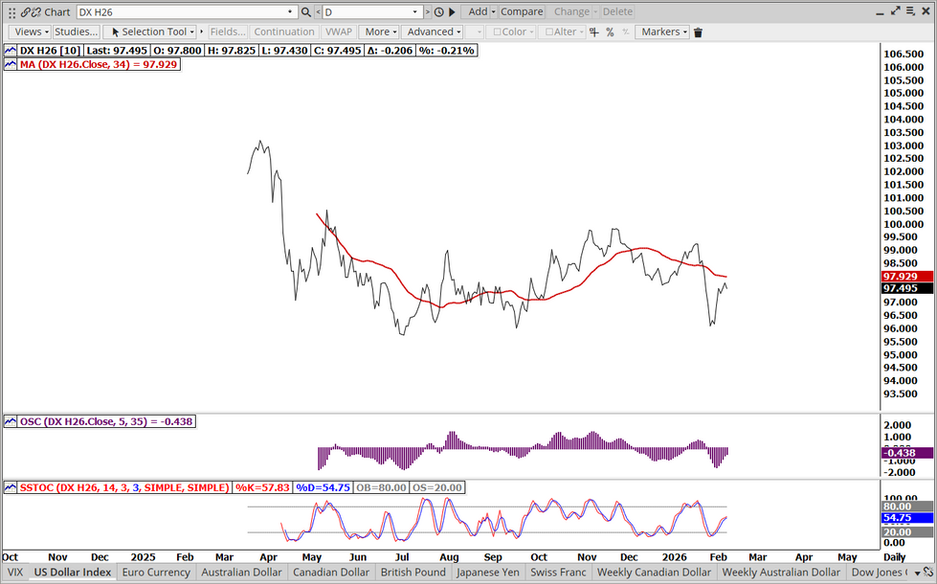Open the Japanese Yen tab
The image size is (937, 584).
click(488, 572)
